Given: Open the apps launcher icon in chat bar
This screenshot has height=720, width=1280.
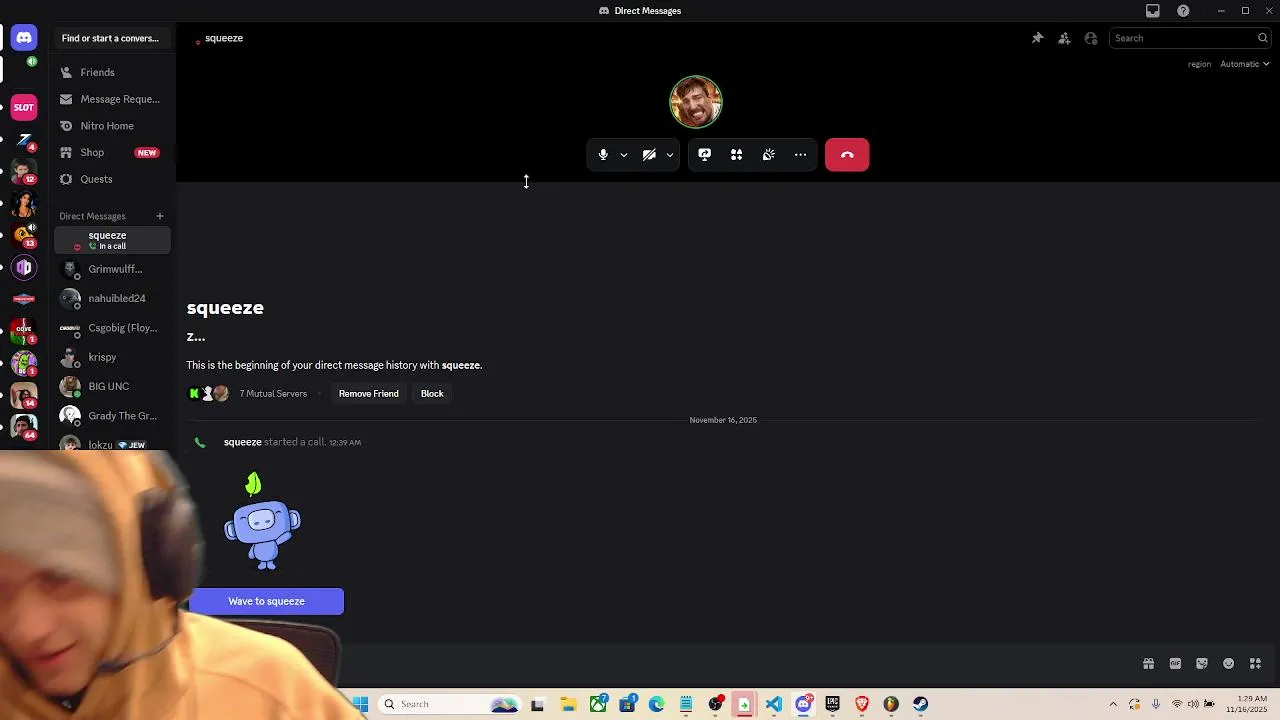Looking at the screenshot, I should point(1255,663).
